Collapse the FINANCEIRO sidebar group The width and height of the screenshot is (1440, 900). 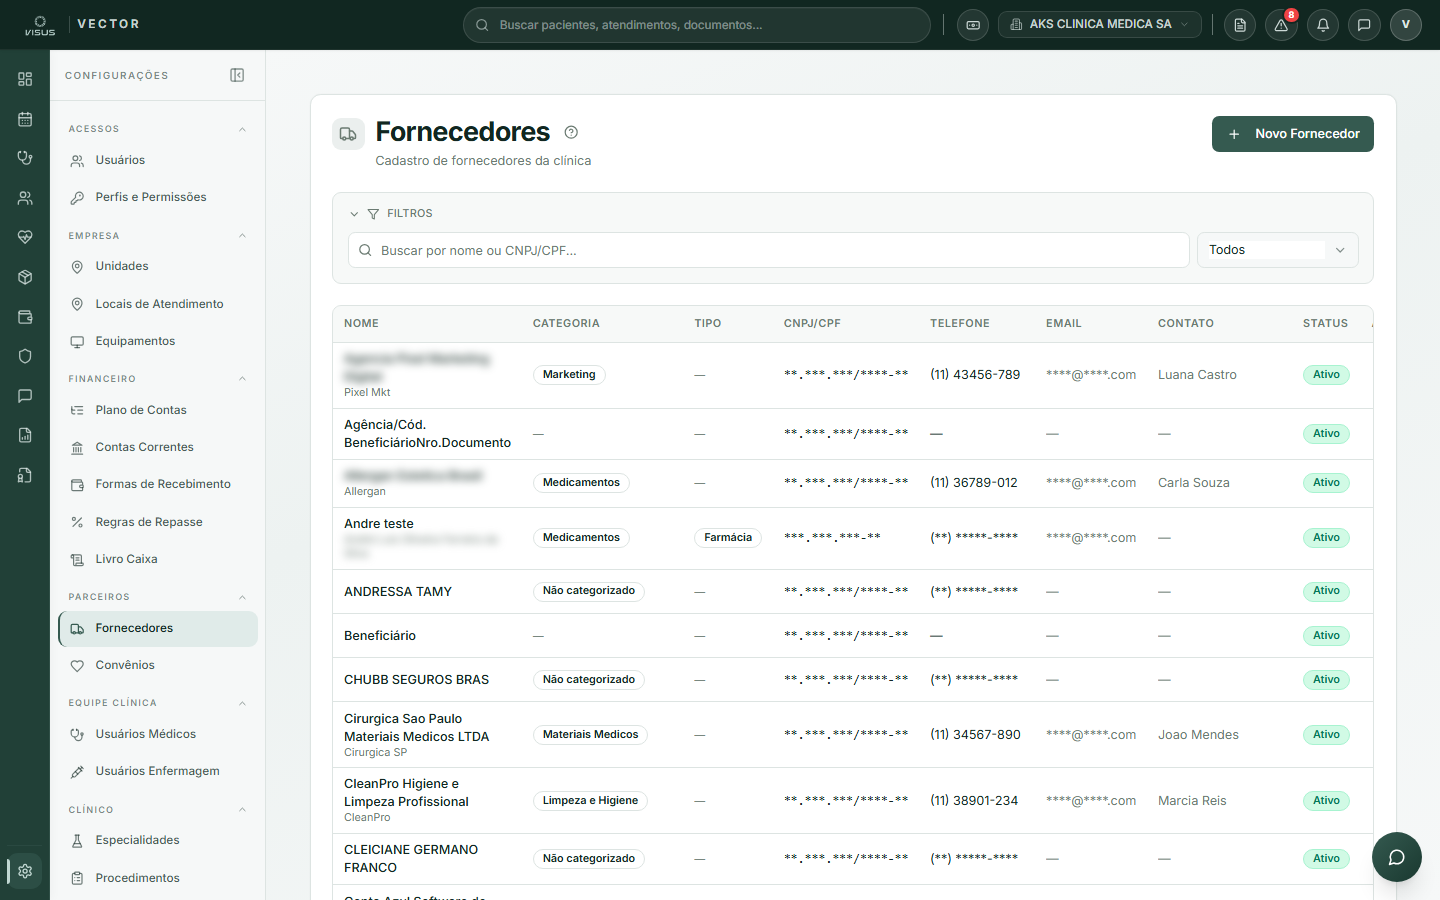pos(158,379)
